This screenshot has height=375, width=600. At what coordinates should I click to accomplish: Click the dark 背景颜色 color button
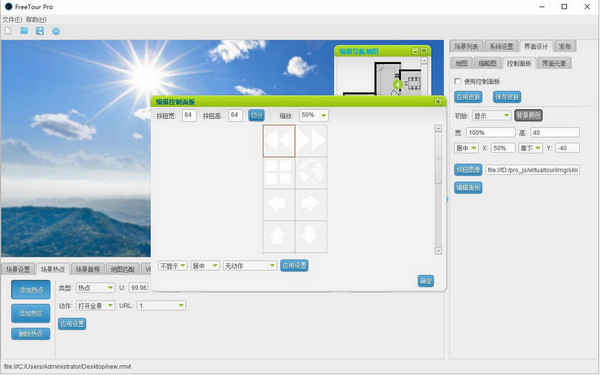(528, 116)
